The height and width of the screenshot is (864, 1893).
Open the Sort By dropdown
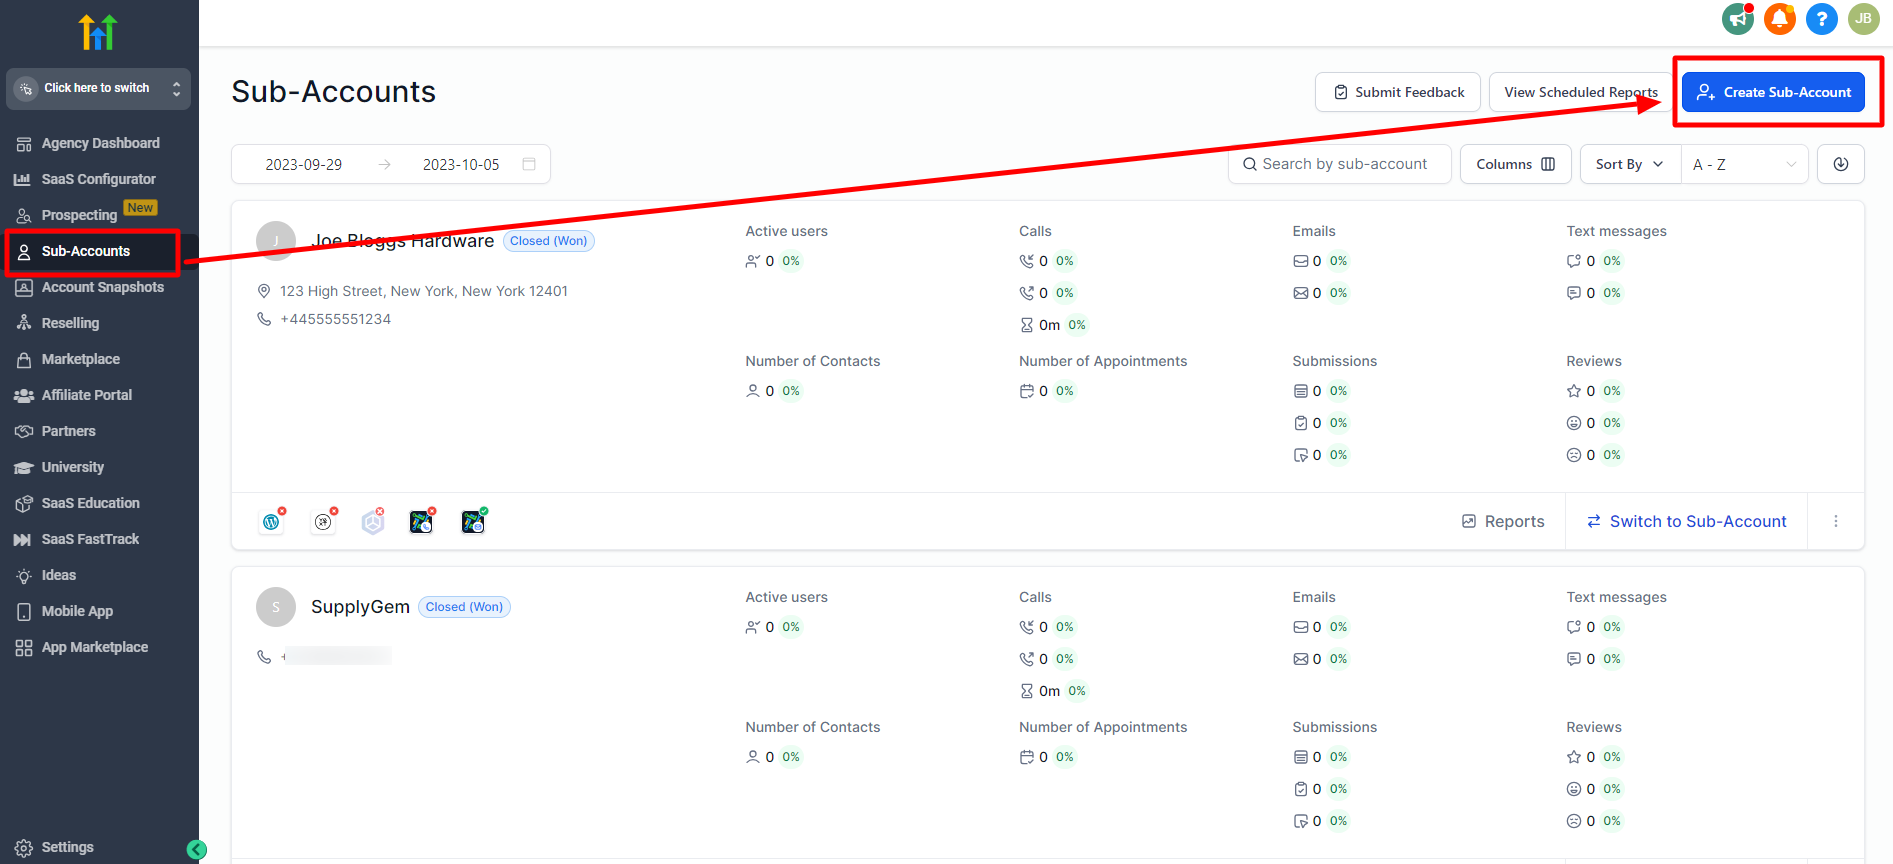(x=1629, y=164)
